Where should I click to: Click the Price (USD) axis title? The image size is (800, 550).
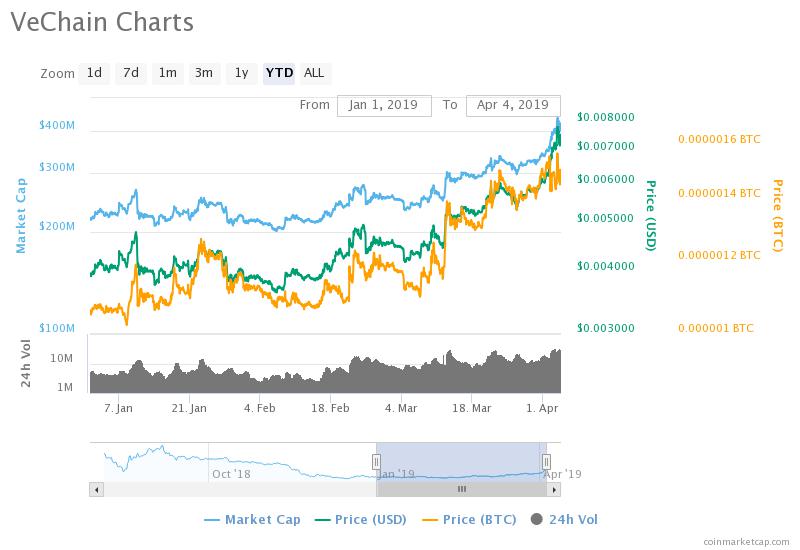(x=651, y=215)
